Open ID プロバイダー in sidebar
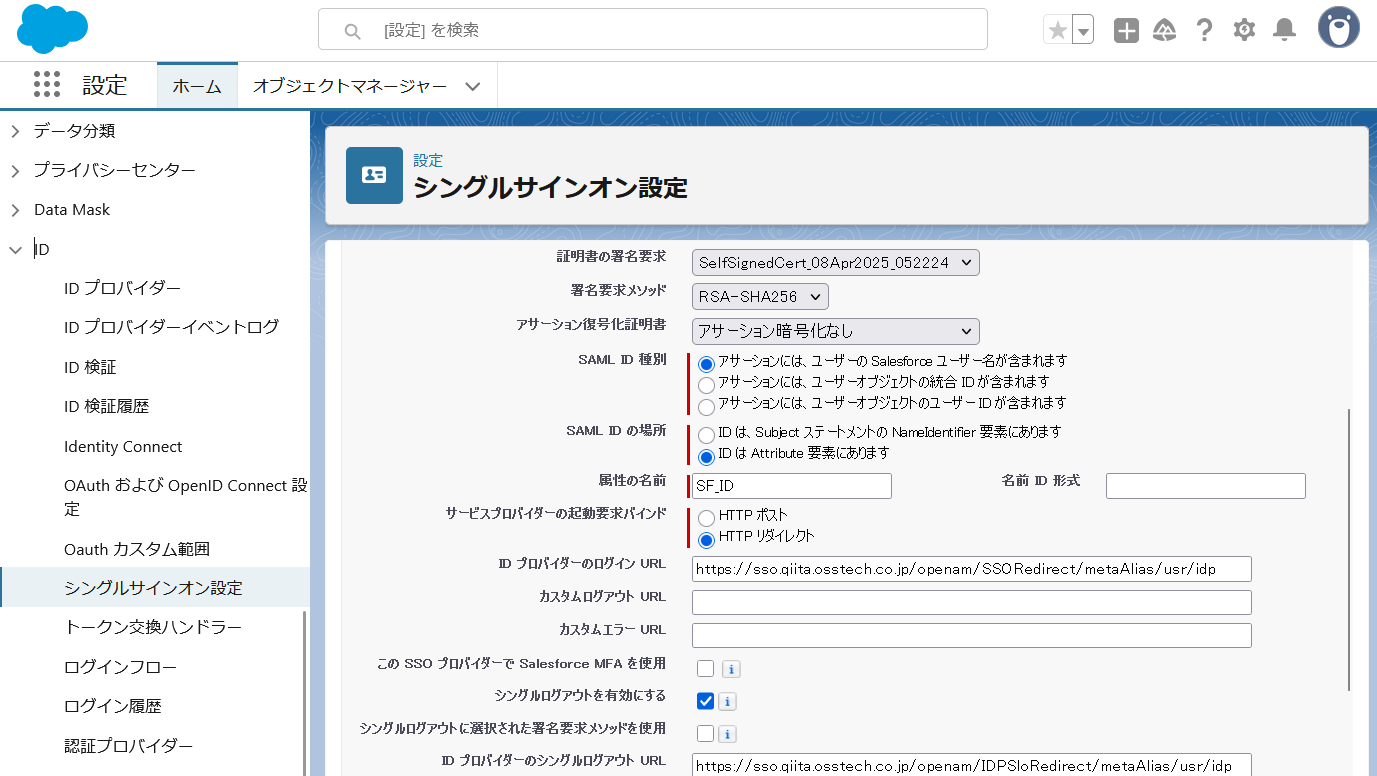This screenshot has width=1377, height=776. [x=122, y=288]
